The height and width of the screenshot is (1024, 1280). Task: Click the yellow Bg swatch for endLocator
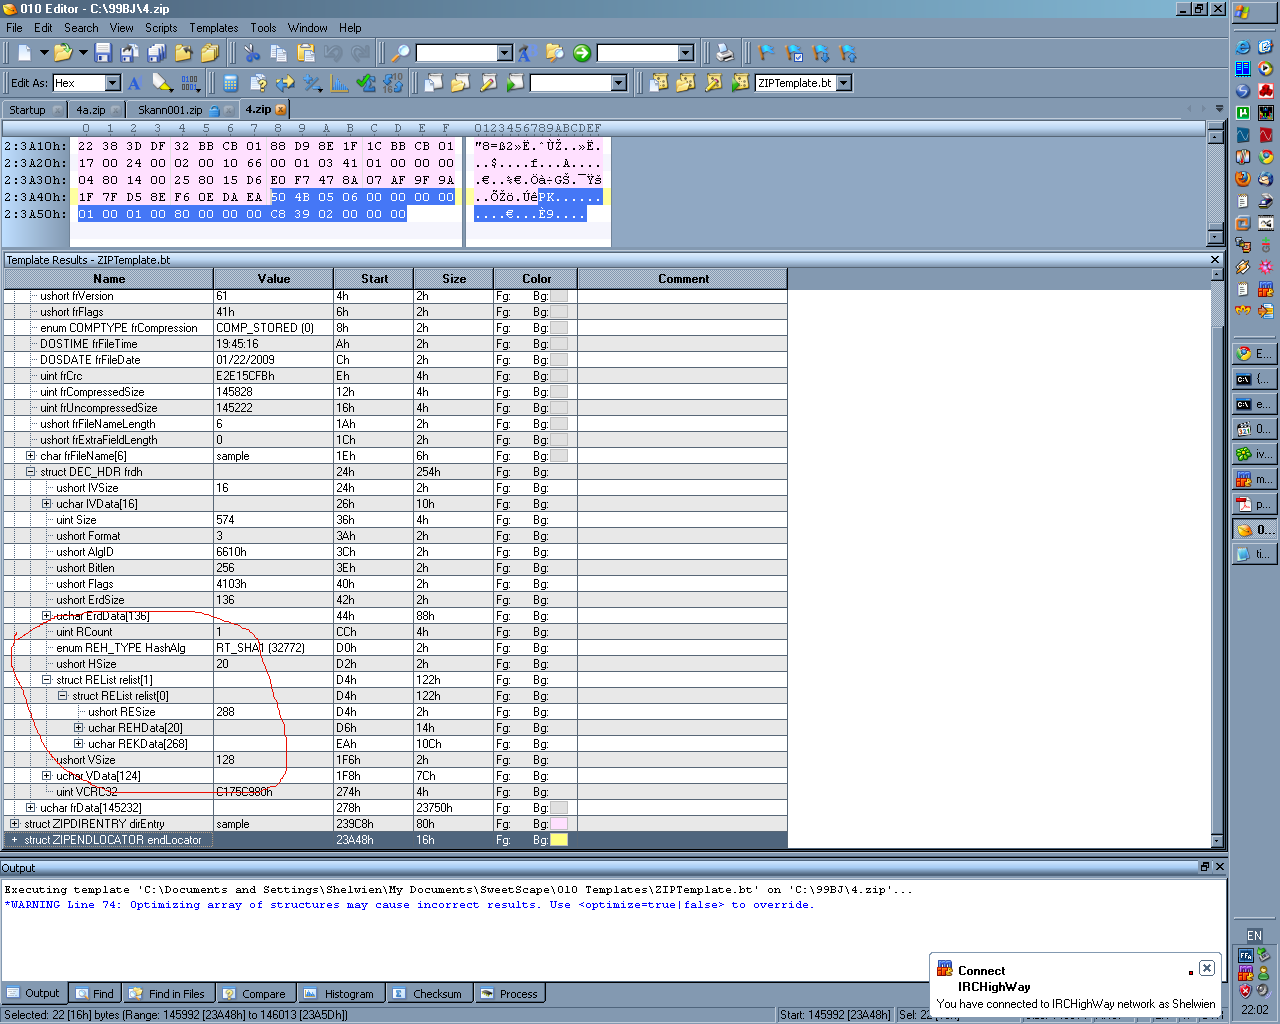(559, 840)
